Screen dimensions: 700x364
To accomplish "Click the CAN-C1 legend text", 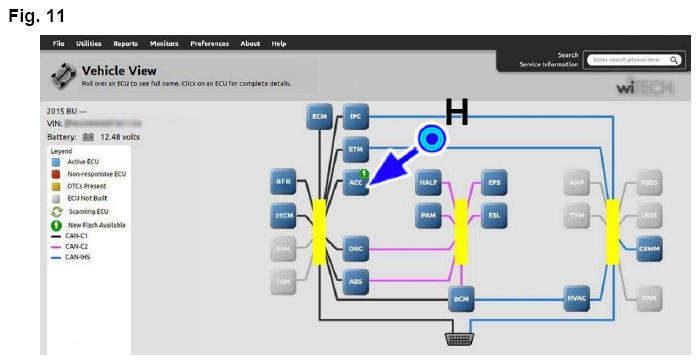I will tap(77, 236).
